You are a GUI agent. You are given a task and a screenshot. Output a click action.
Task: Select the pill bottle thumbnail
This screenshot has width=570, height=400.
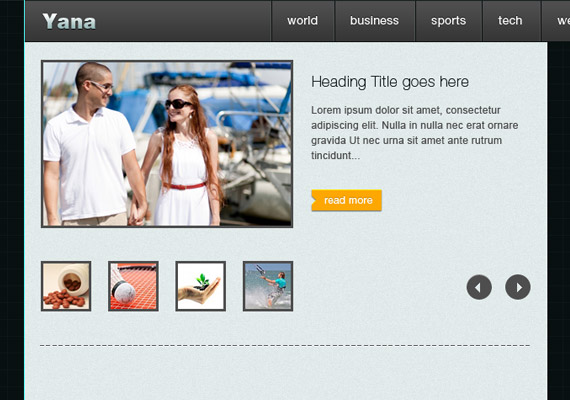(x=66, y=286)
